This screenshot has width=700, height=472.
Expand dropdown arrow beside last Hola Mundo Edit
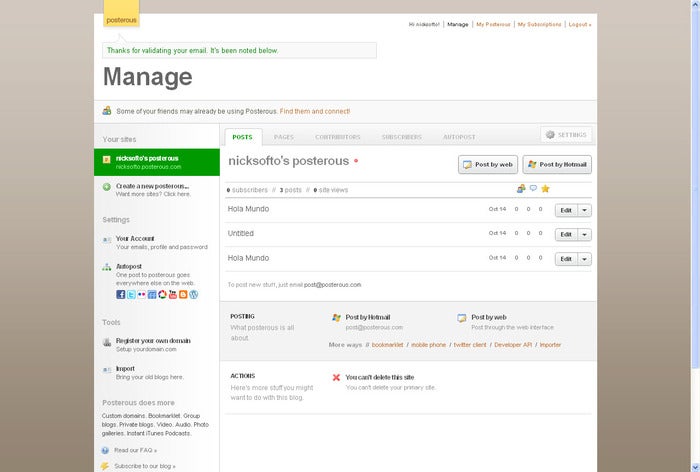click(x=584, y=259)
